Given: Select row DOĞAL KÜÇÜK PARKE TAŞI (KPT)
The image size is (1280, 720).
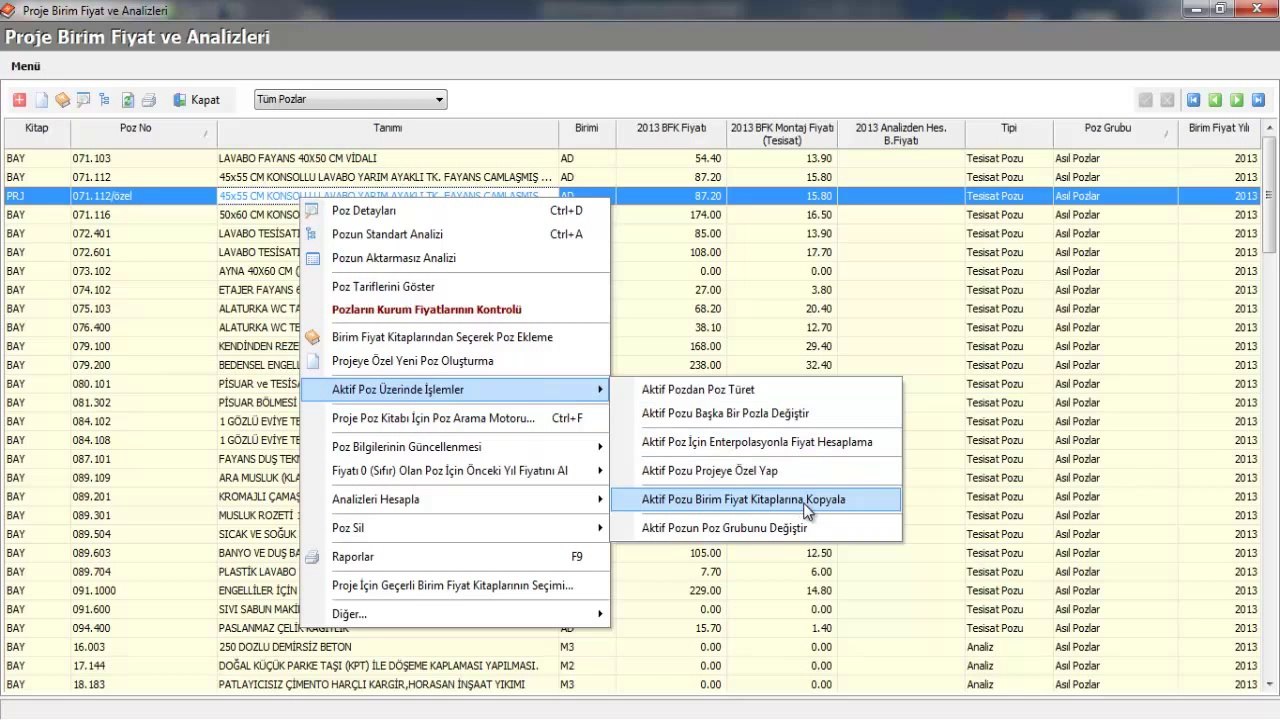Looking at the screenshot, I should (x=632, y=666).
